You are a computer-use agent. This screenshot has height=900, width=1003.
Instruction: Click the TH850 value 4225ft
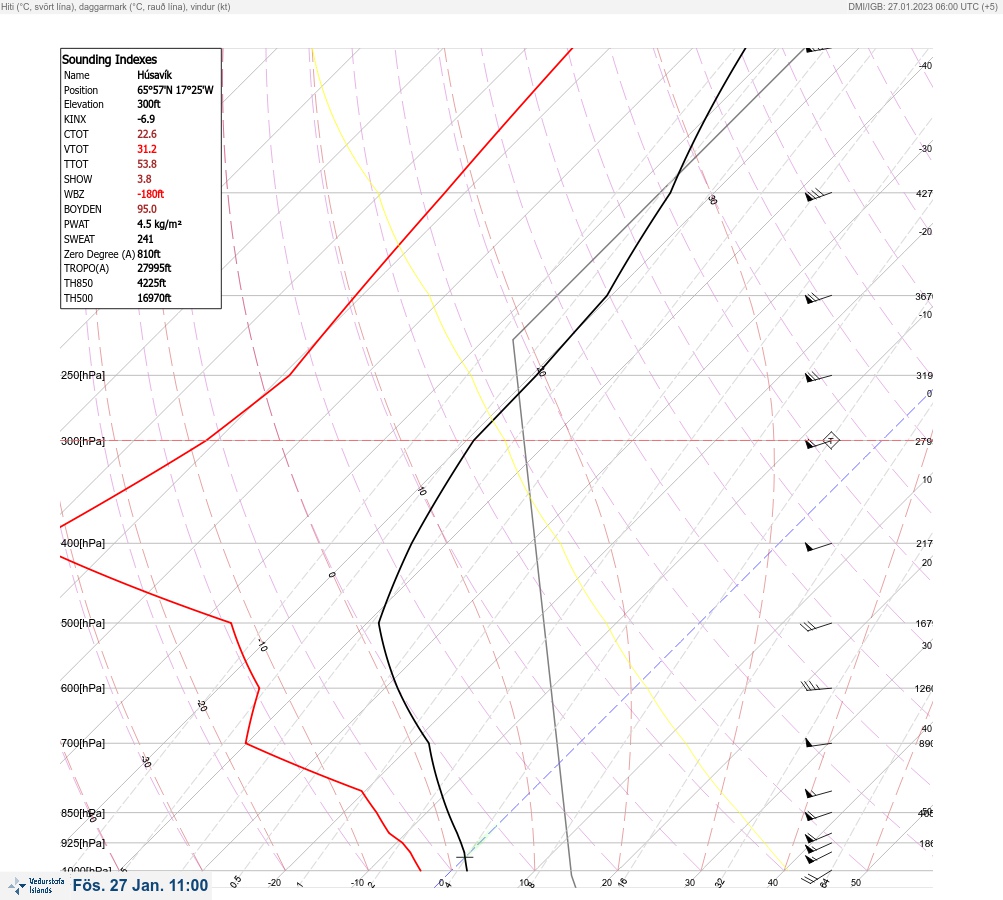tap(152, 283)
